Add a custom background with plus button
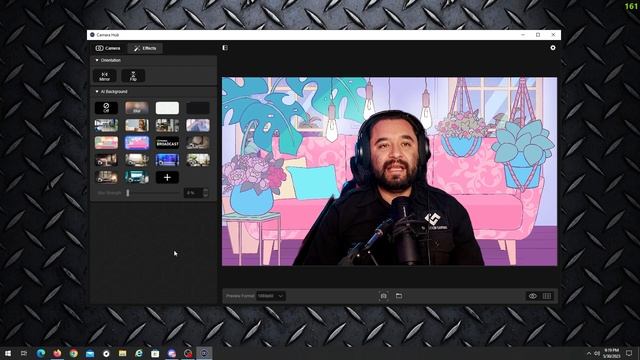Screen dimensions: 640x360 click(x=167, y=178)
